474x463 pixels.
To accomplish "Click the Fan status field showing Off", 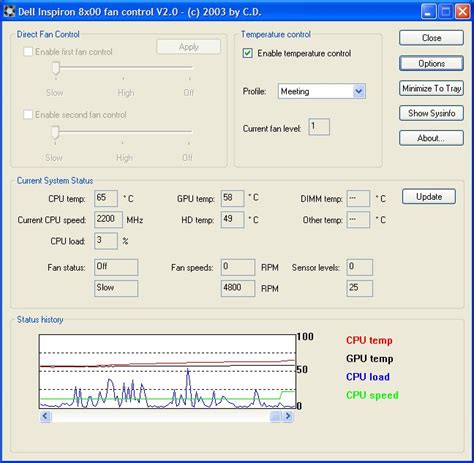I will point(116,267).
